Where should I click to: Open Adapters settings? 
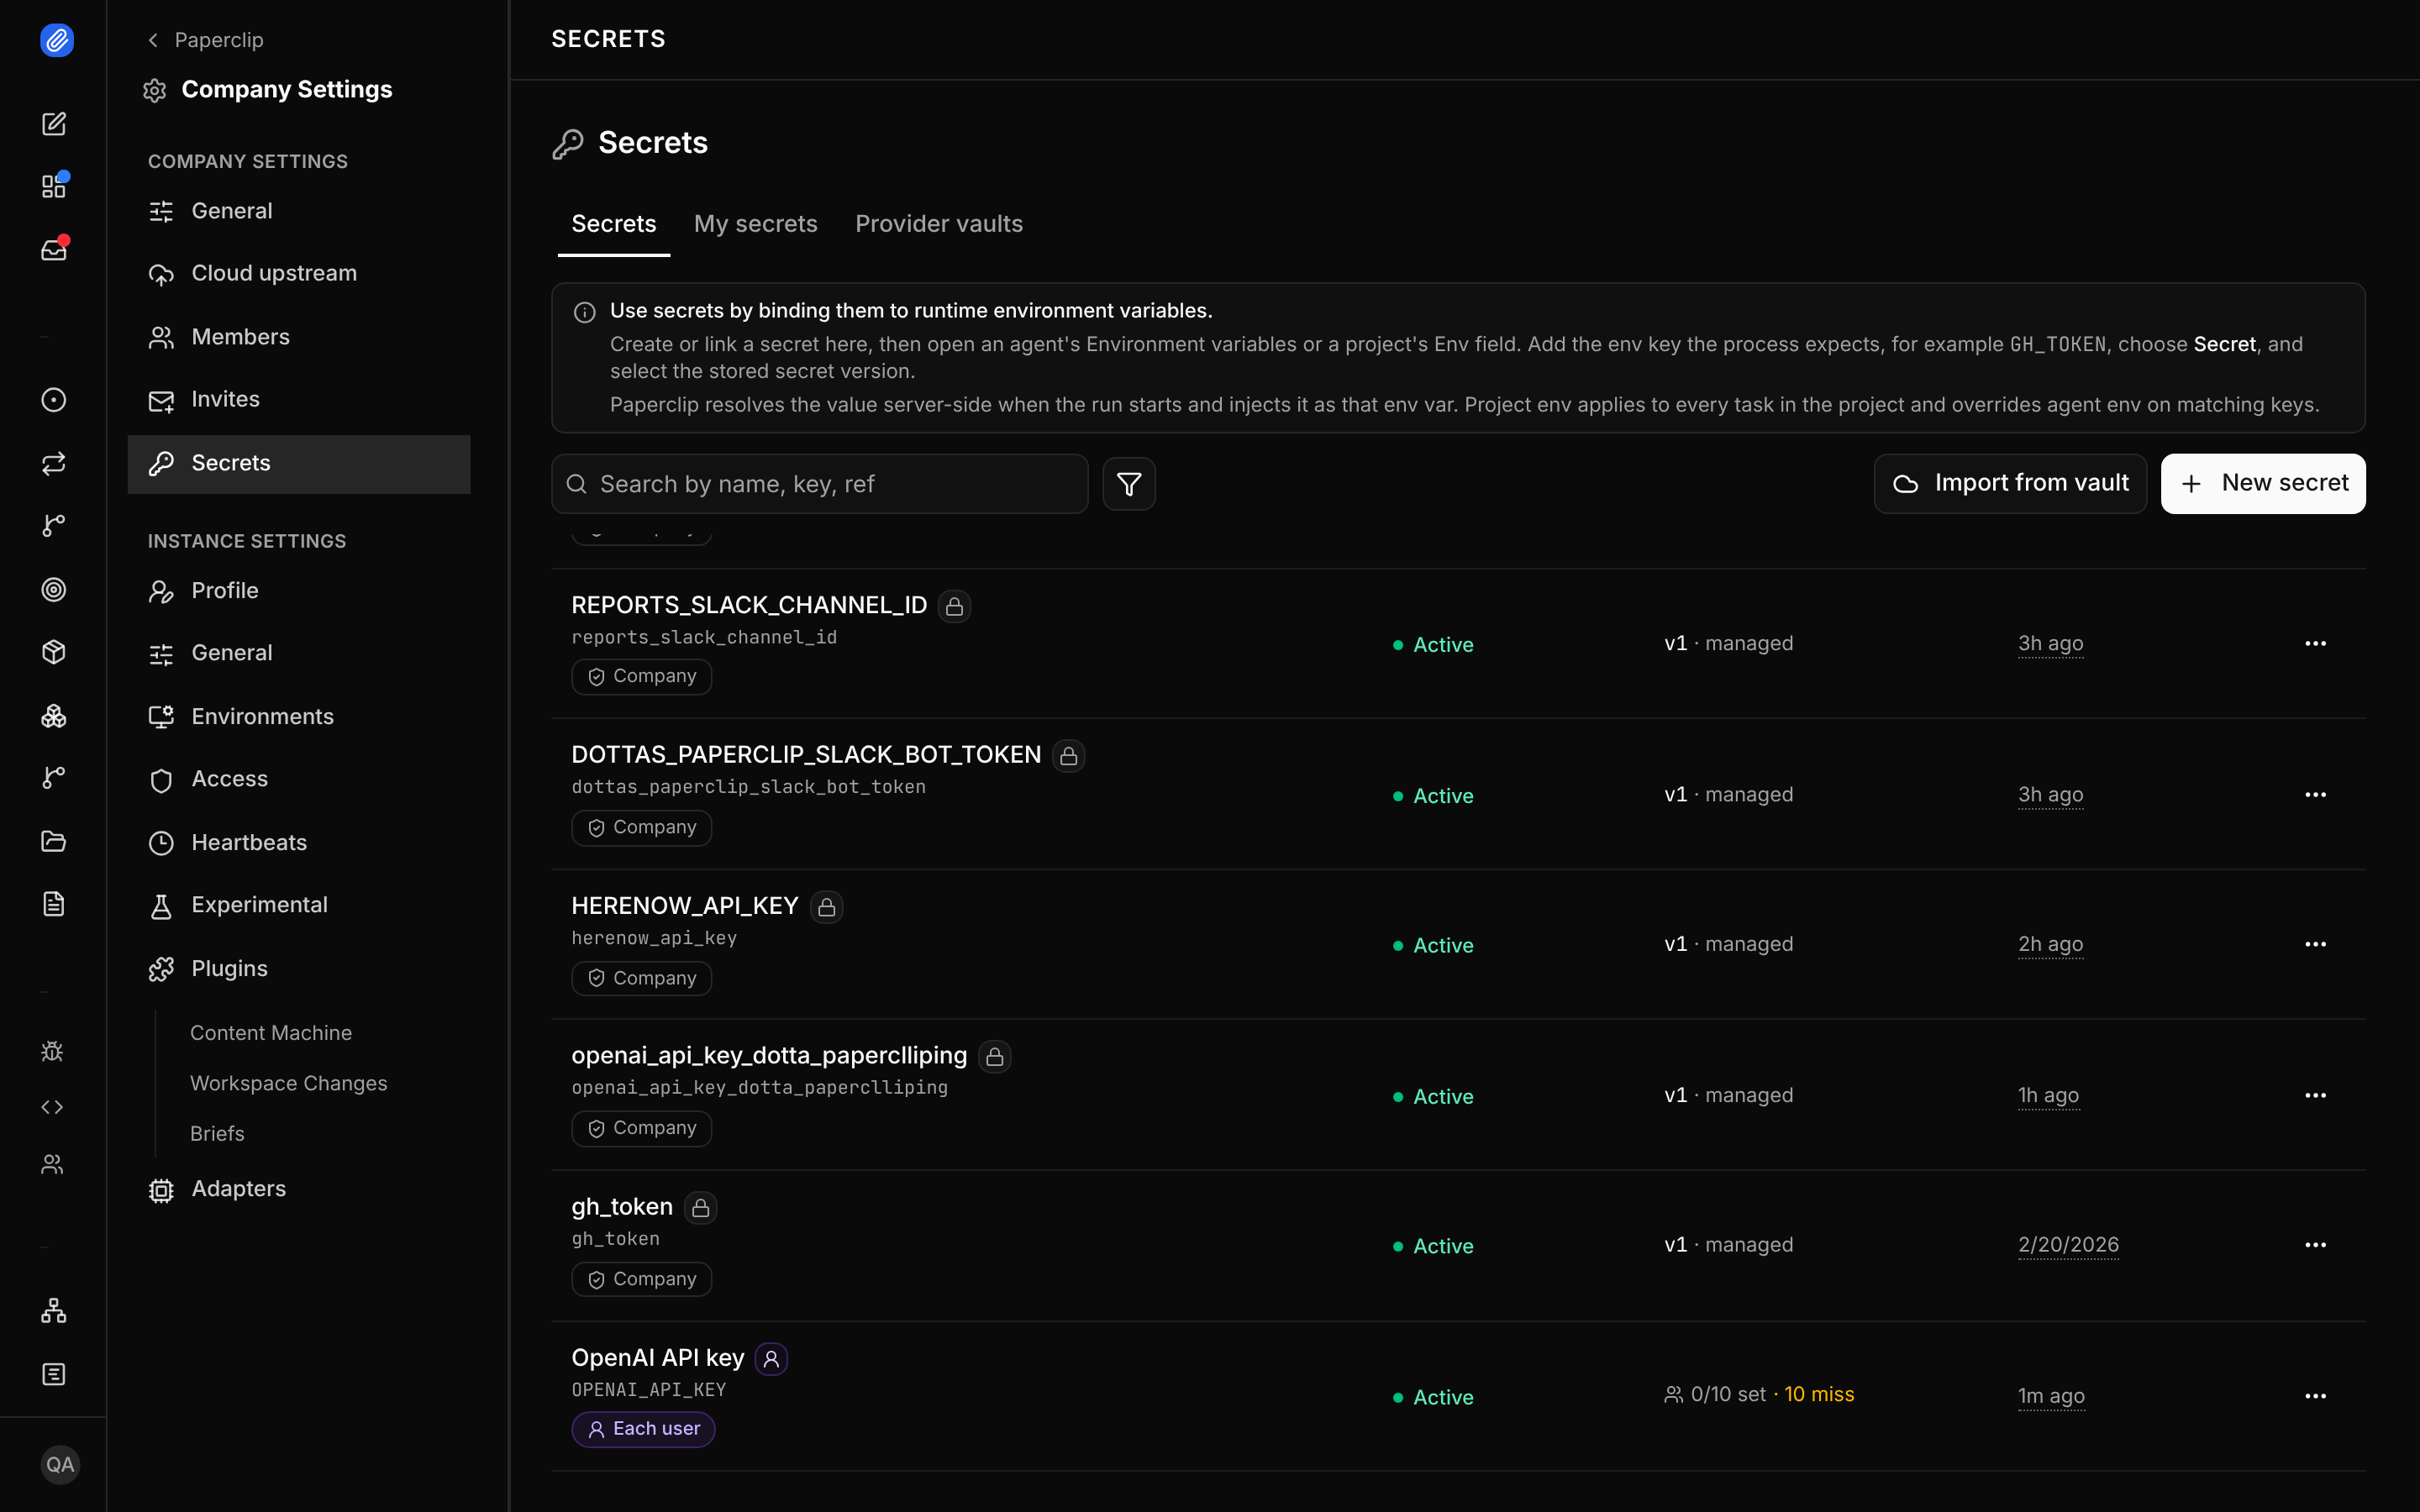pyautogui.click(x=299, y=1189)
